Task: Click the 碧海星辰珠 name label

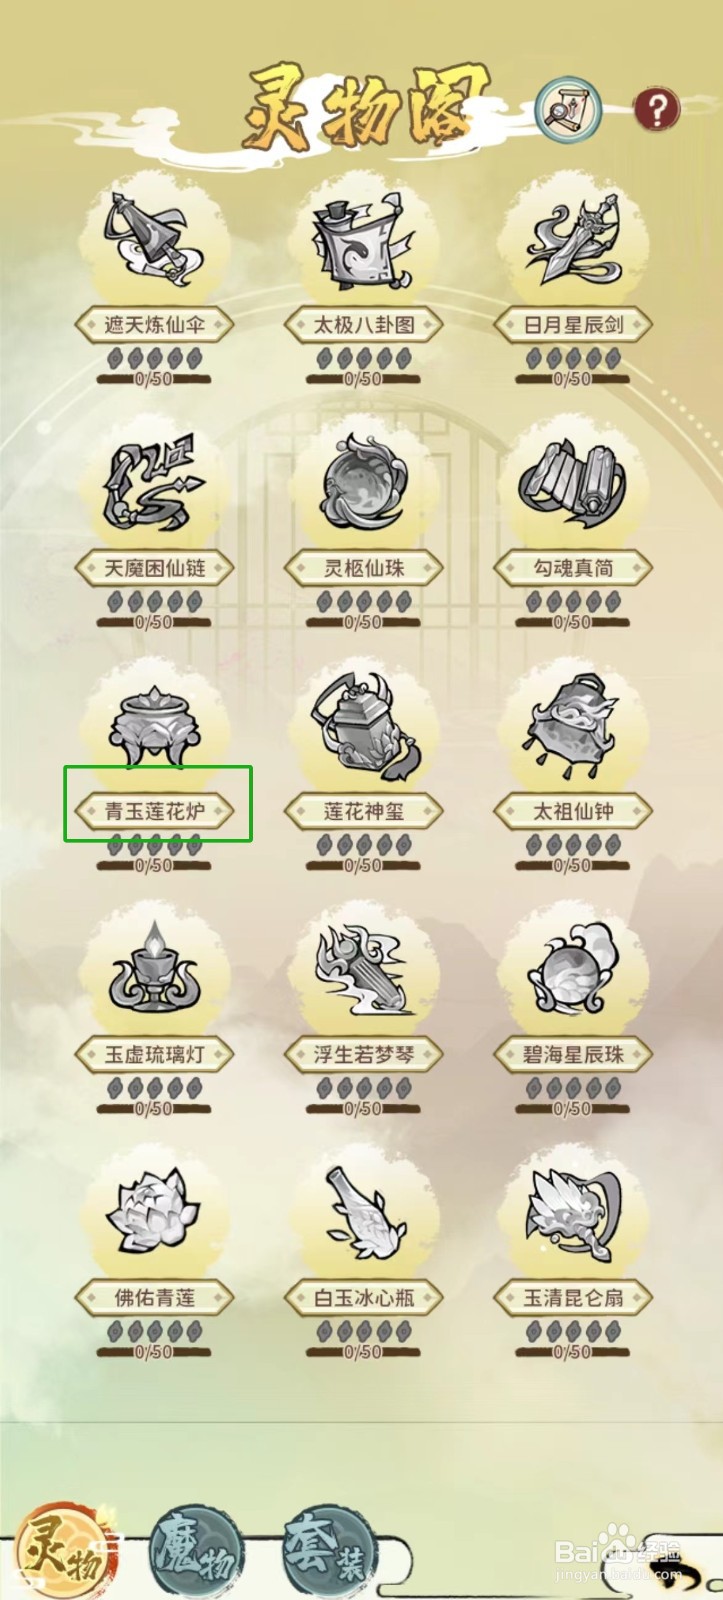Action: click(573, 1055)
